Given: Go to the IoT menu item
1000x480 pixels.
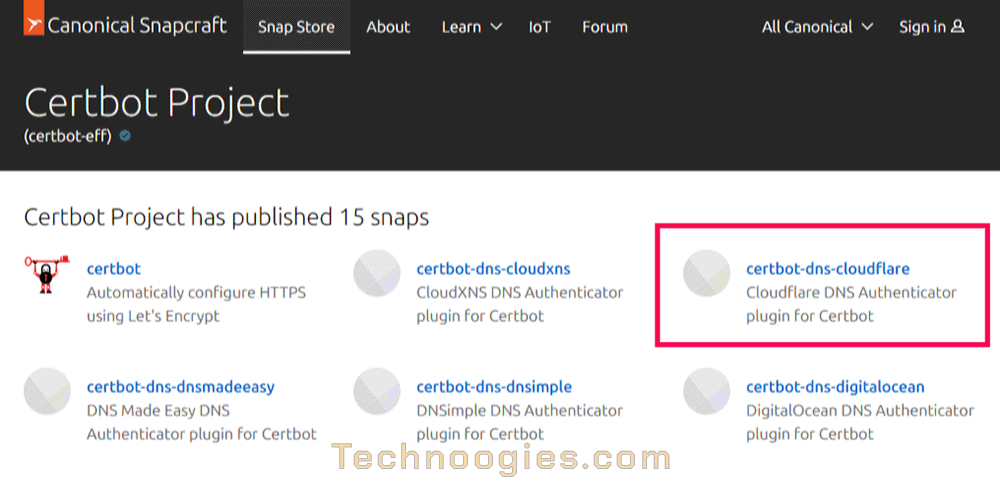Looking at the screenshot, I should coord(540,27).
